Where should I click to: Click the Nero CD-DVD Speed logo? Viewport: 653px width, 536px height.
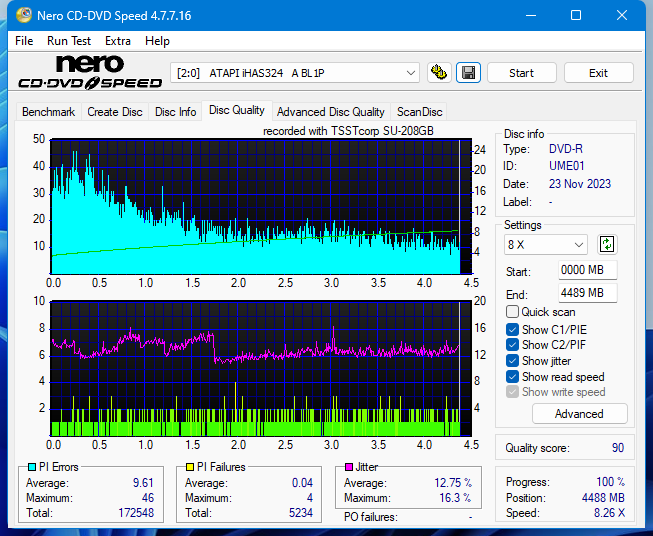click(90, 72)
